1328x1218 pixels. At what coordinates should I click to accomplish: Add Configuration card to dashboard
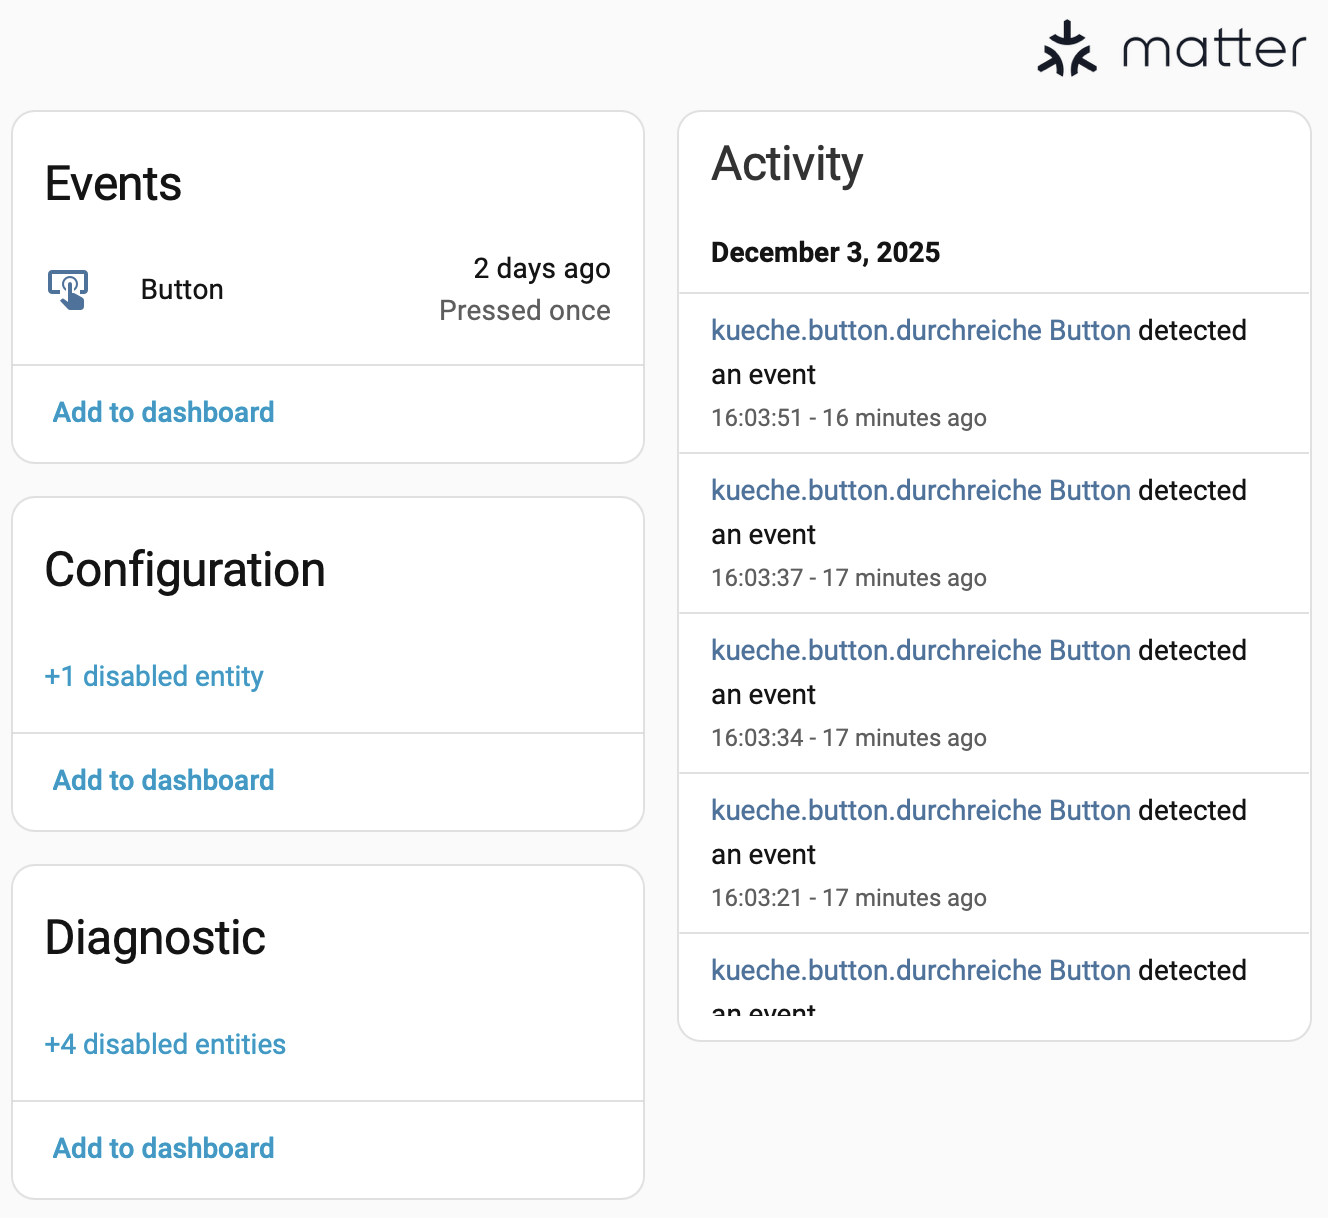[163, 780]
